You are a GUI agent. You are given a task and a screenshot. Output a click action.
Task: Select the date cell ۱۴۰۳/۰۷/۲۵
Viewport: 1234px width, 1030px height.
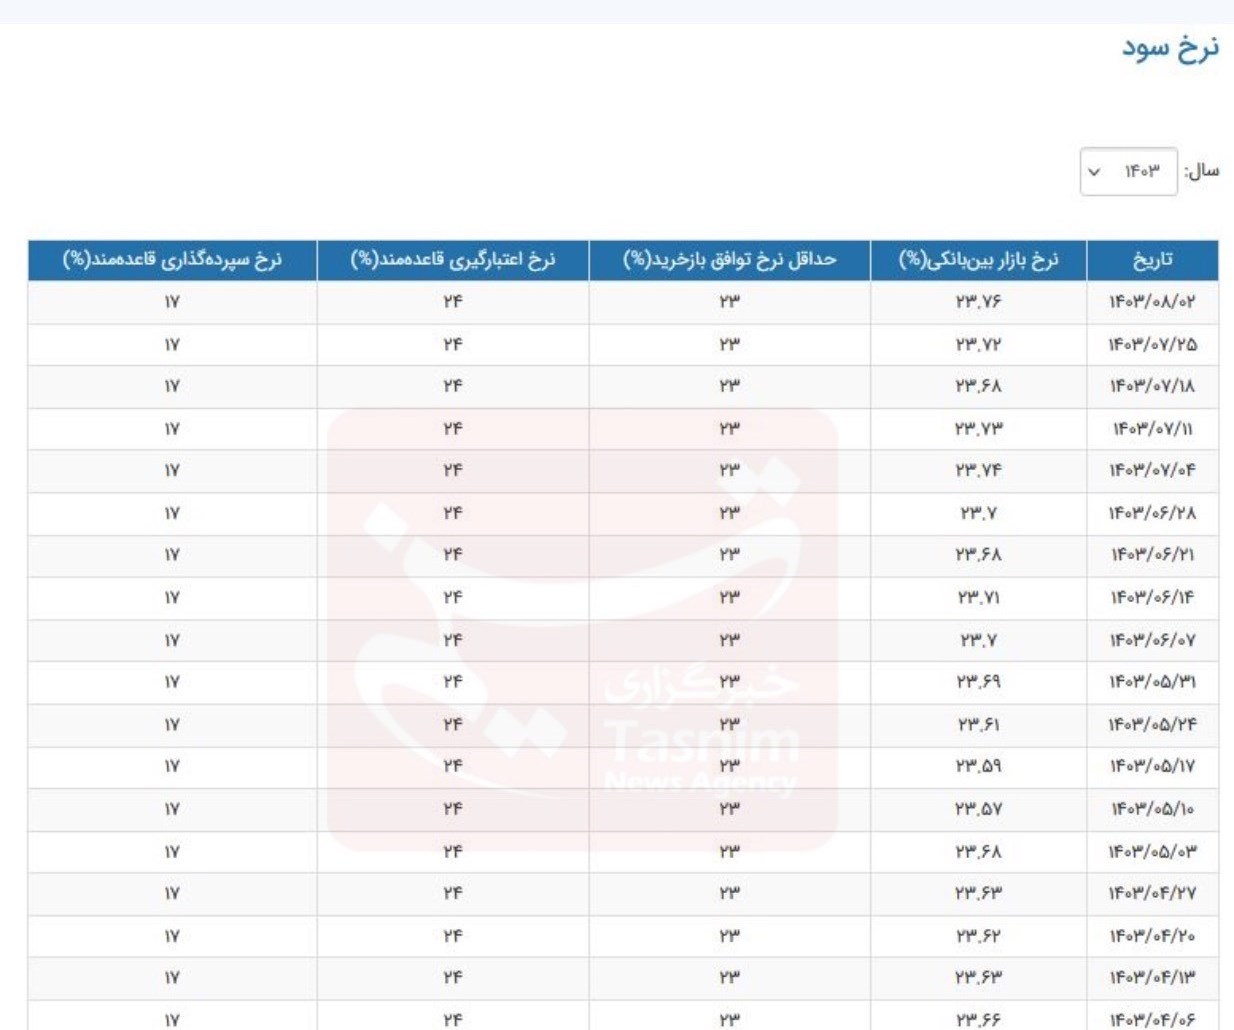[1152, 345]
